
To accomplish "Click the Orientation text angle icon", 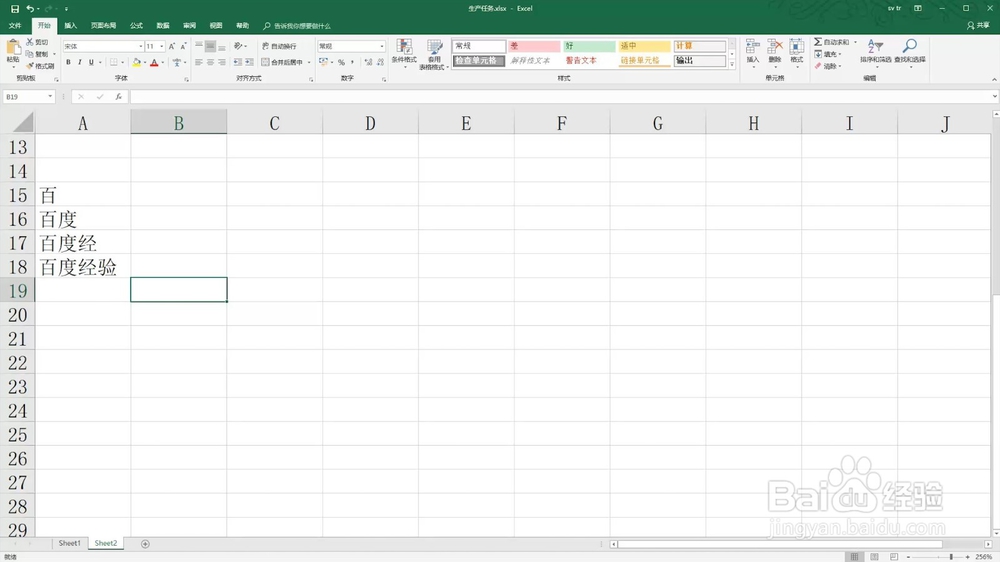I will (238, 46).
